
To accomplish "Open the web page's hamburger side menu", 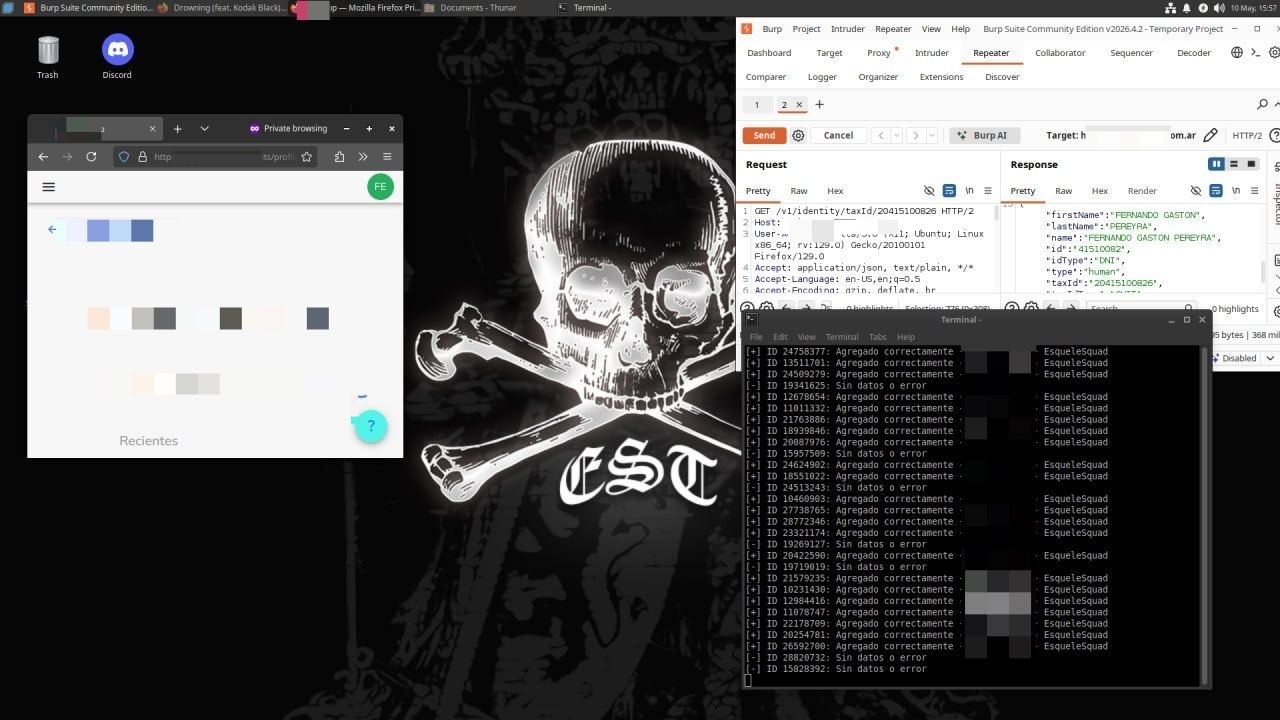I will click(x=48, y=186).
